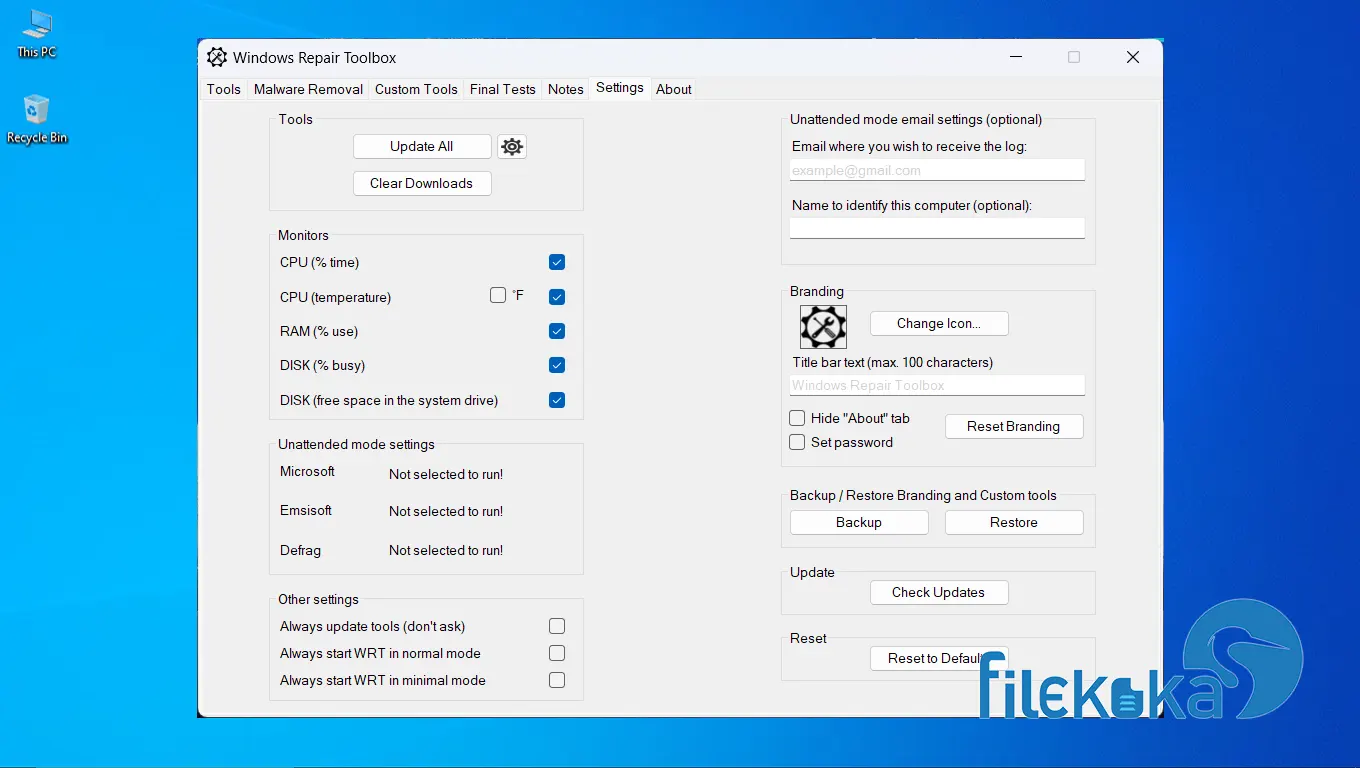Click the Backup button
This screenshot has height=768, width=1360.
point(859,522)
